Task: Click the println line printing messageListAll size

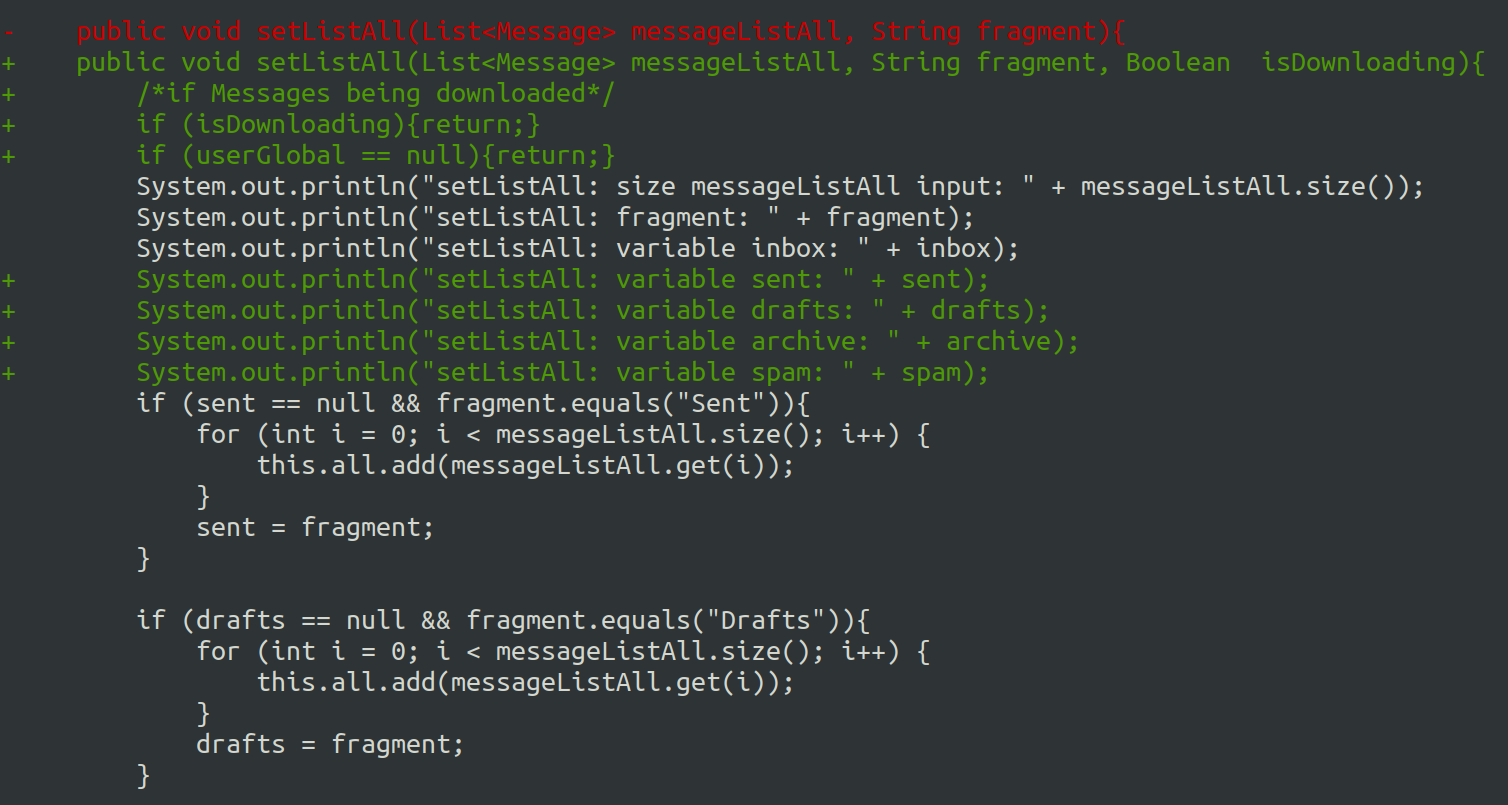Action: (x=780, y=187)
